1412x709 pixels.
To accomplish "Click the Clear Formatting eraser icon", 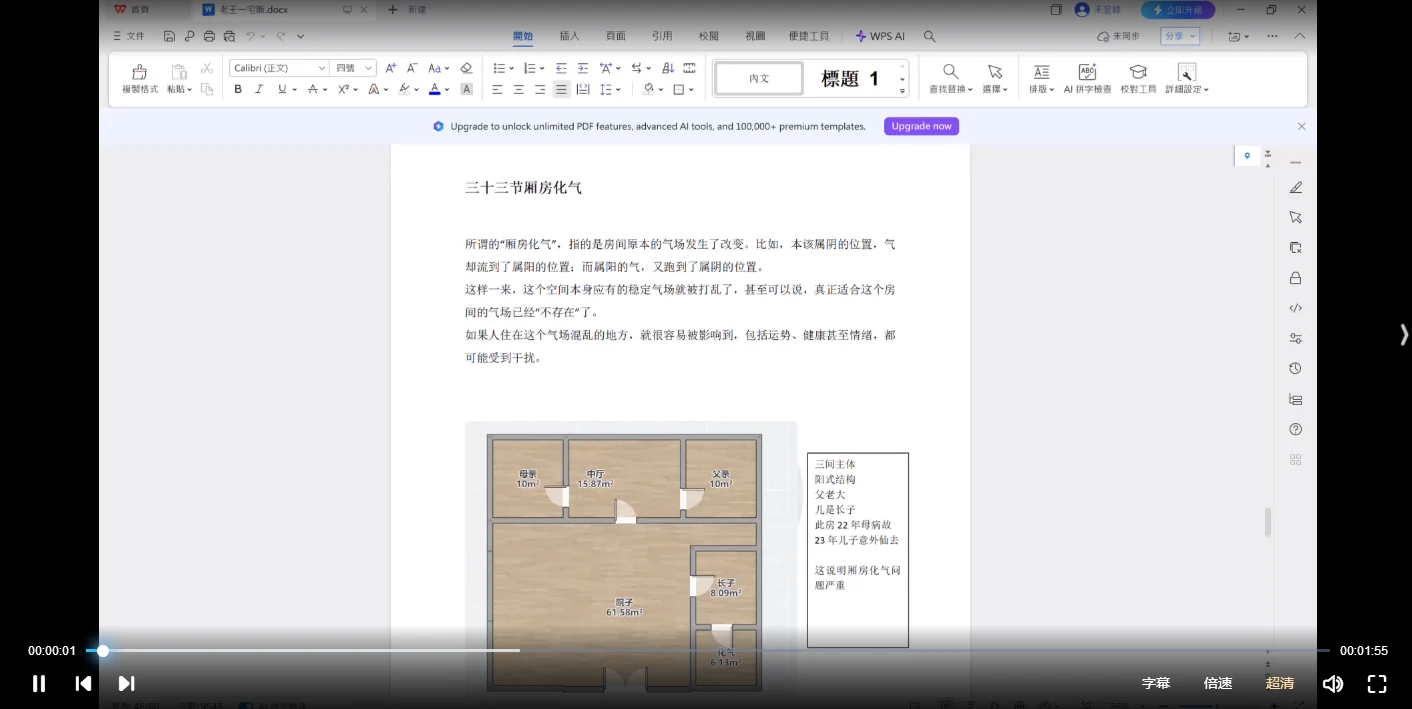I will [466, 68].
